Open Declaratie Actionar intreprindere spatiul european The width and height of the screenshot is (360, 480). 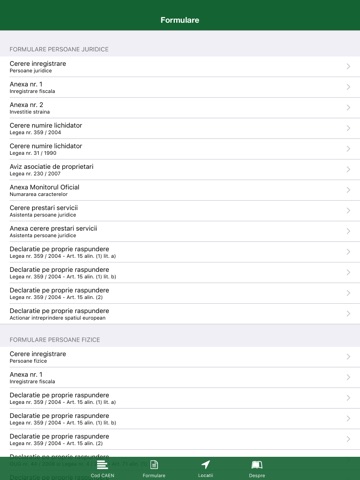pos(180,314)
